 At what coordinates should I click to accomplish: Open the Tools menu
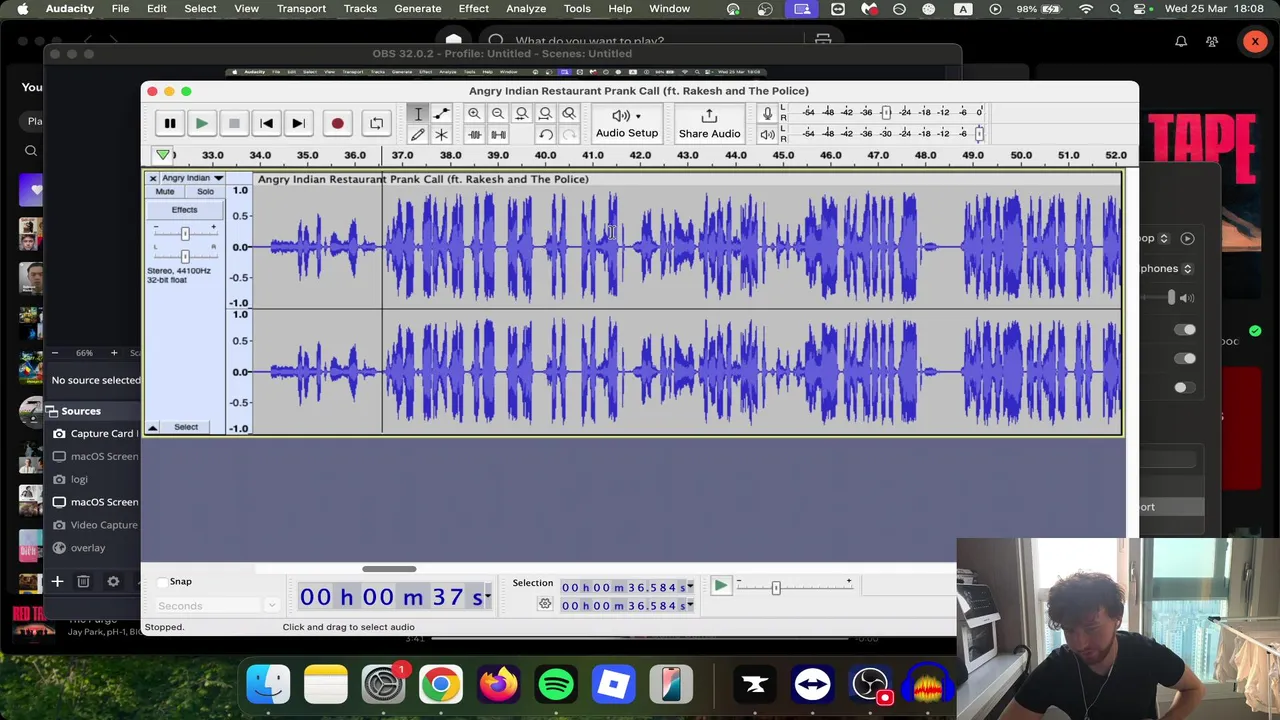pos(577,9)
